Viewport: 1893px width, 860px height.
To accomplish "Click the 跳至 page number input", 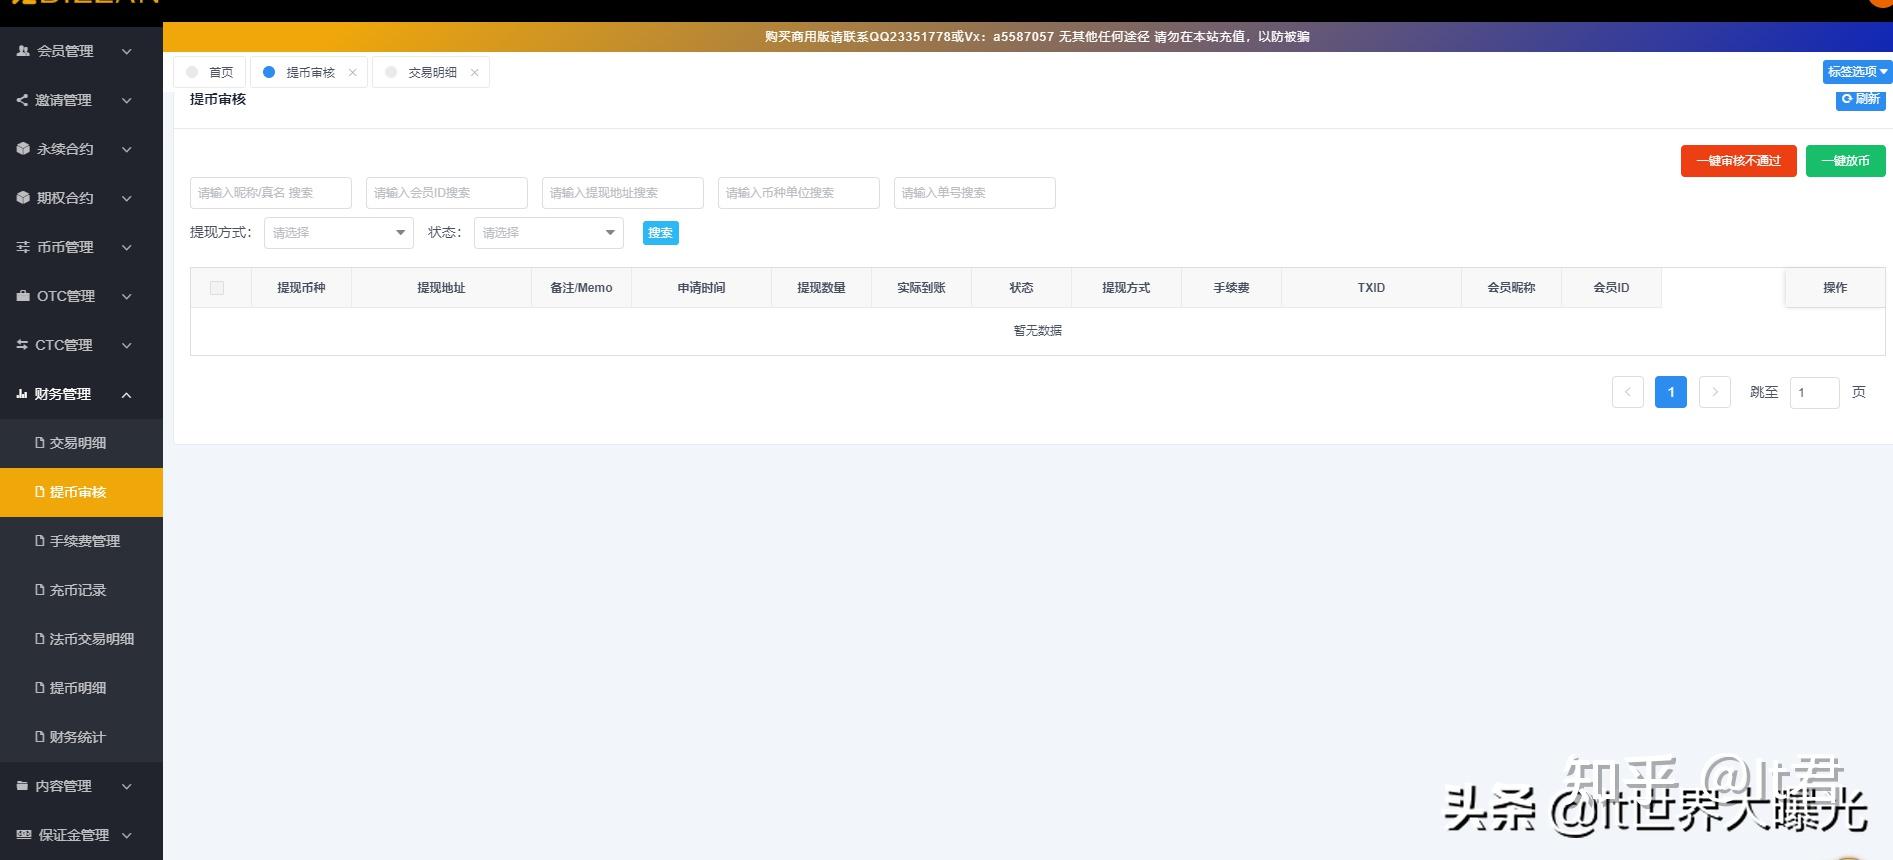I will tap(1814, 392).
